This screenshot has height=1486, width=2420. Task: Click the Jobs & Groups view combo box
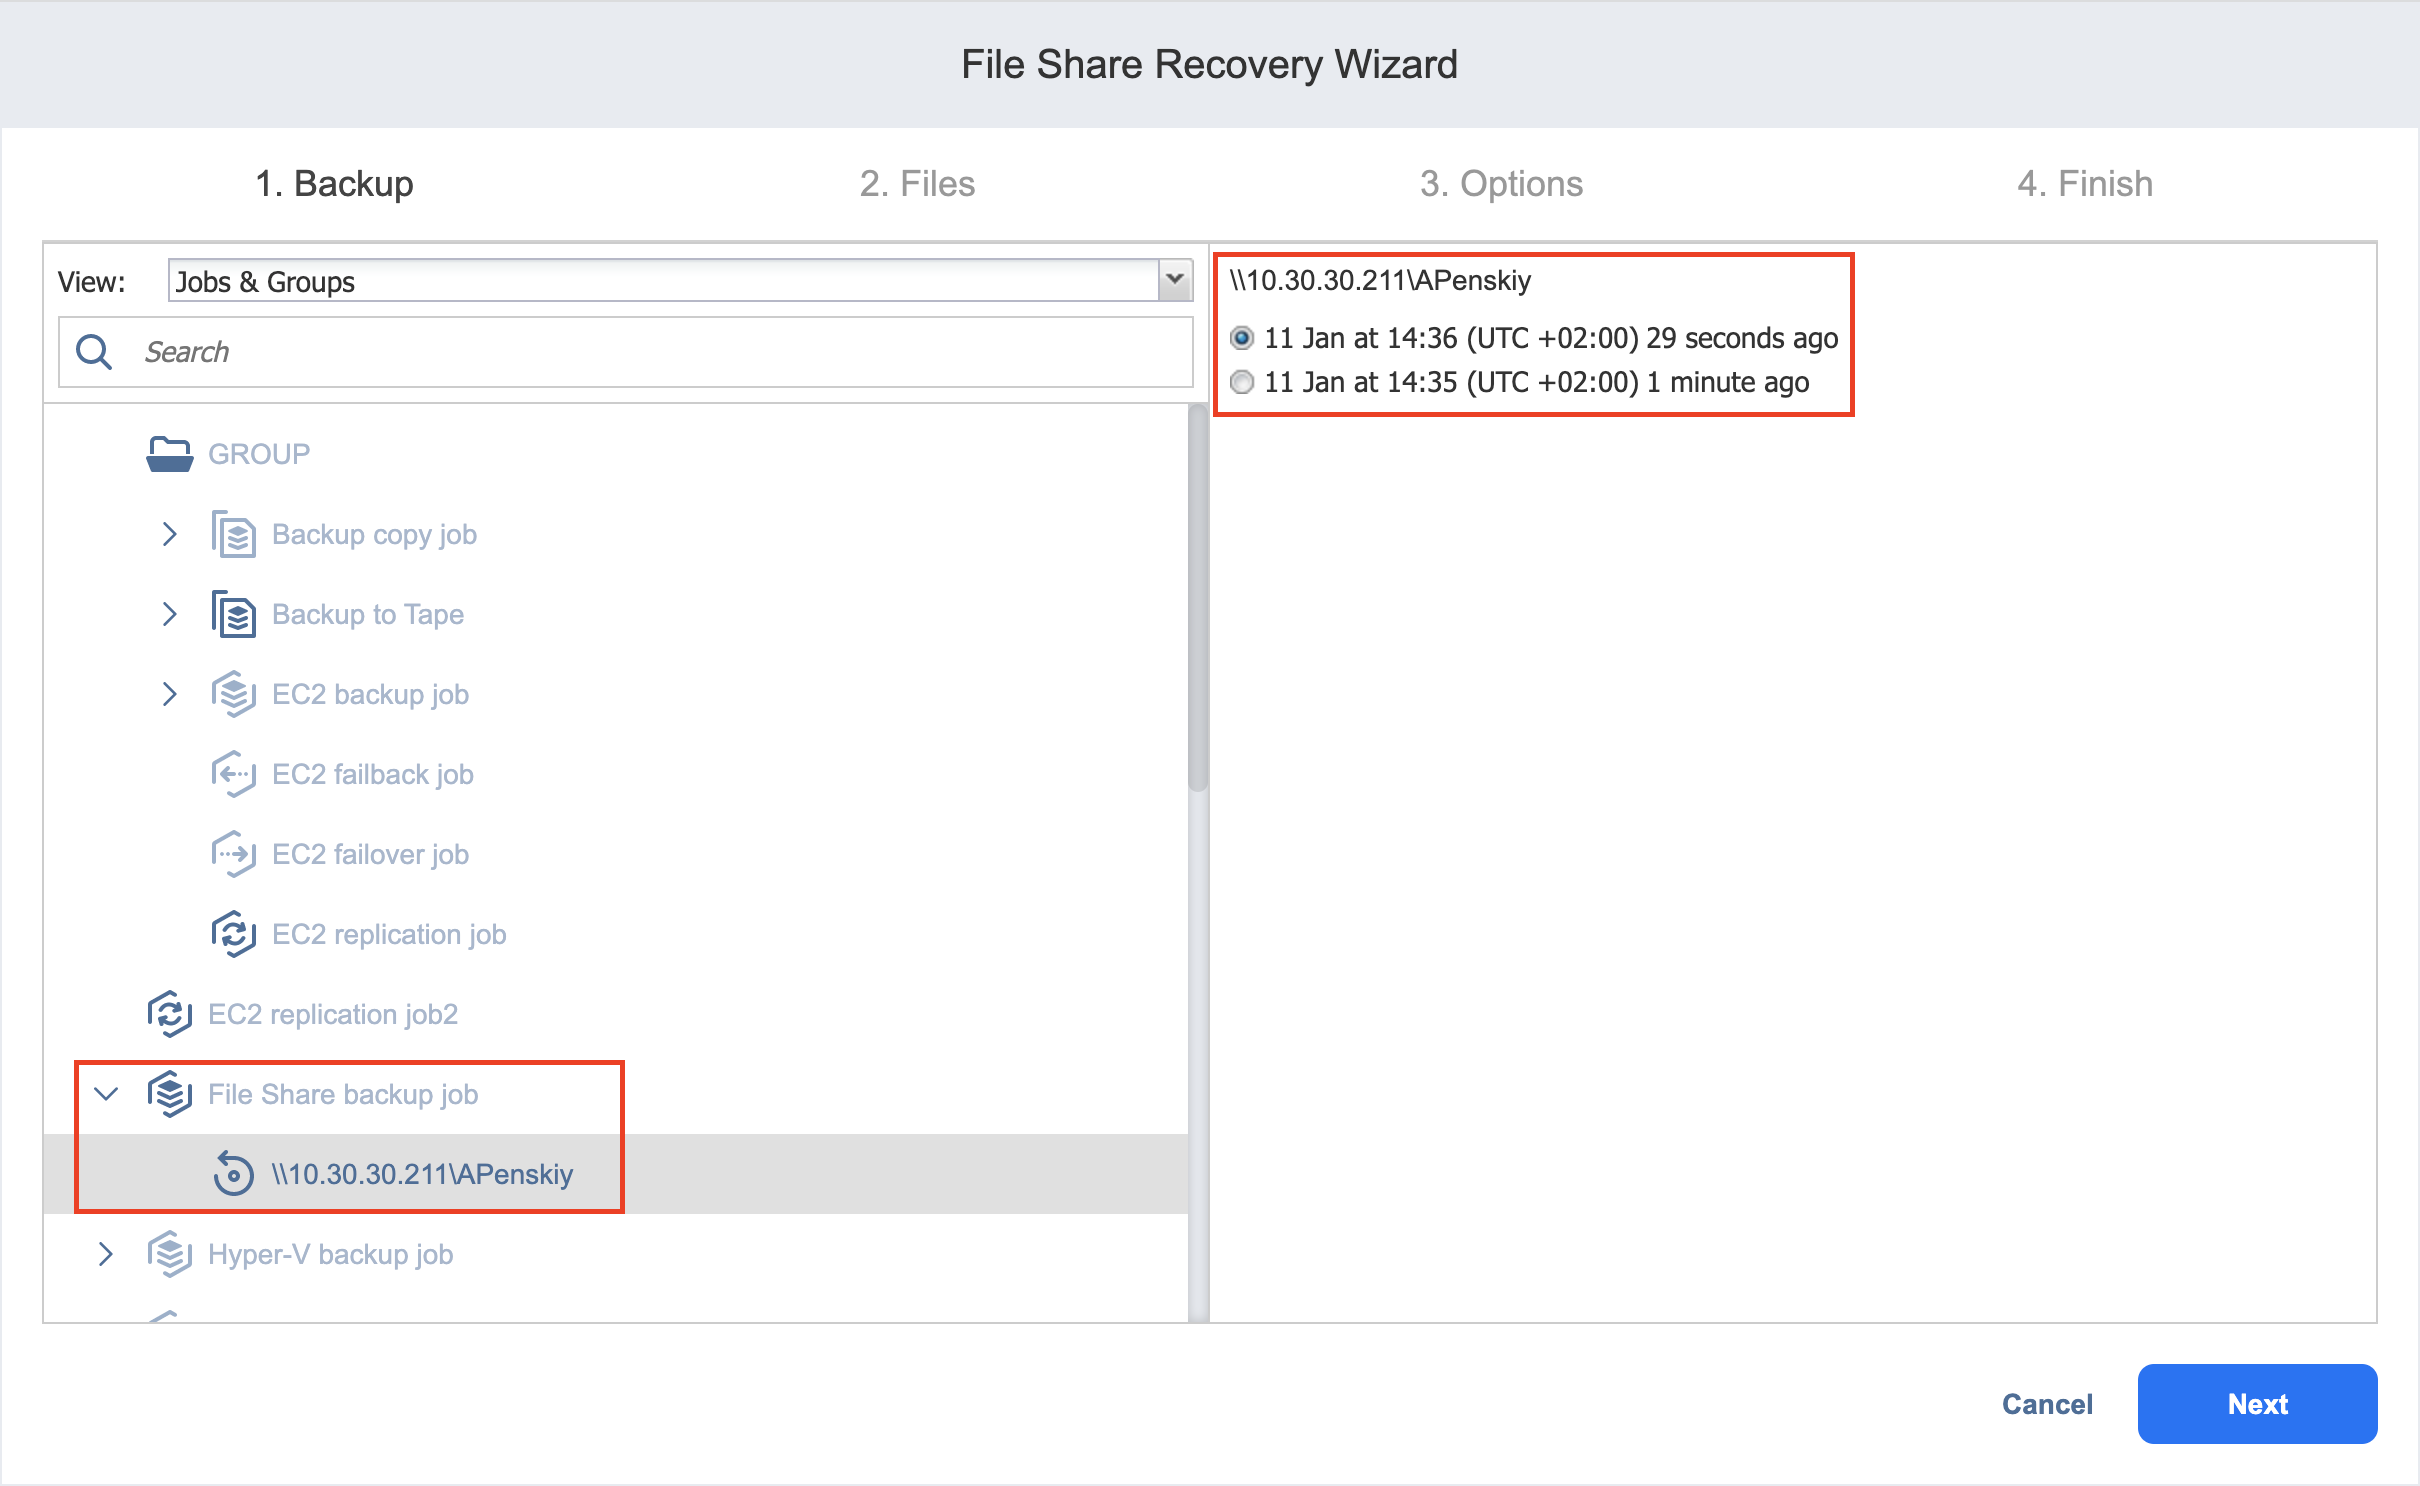coord(680,280)
